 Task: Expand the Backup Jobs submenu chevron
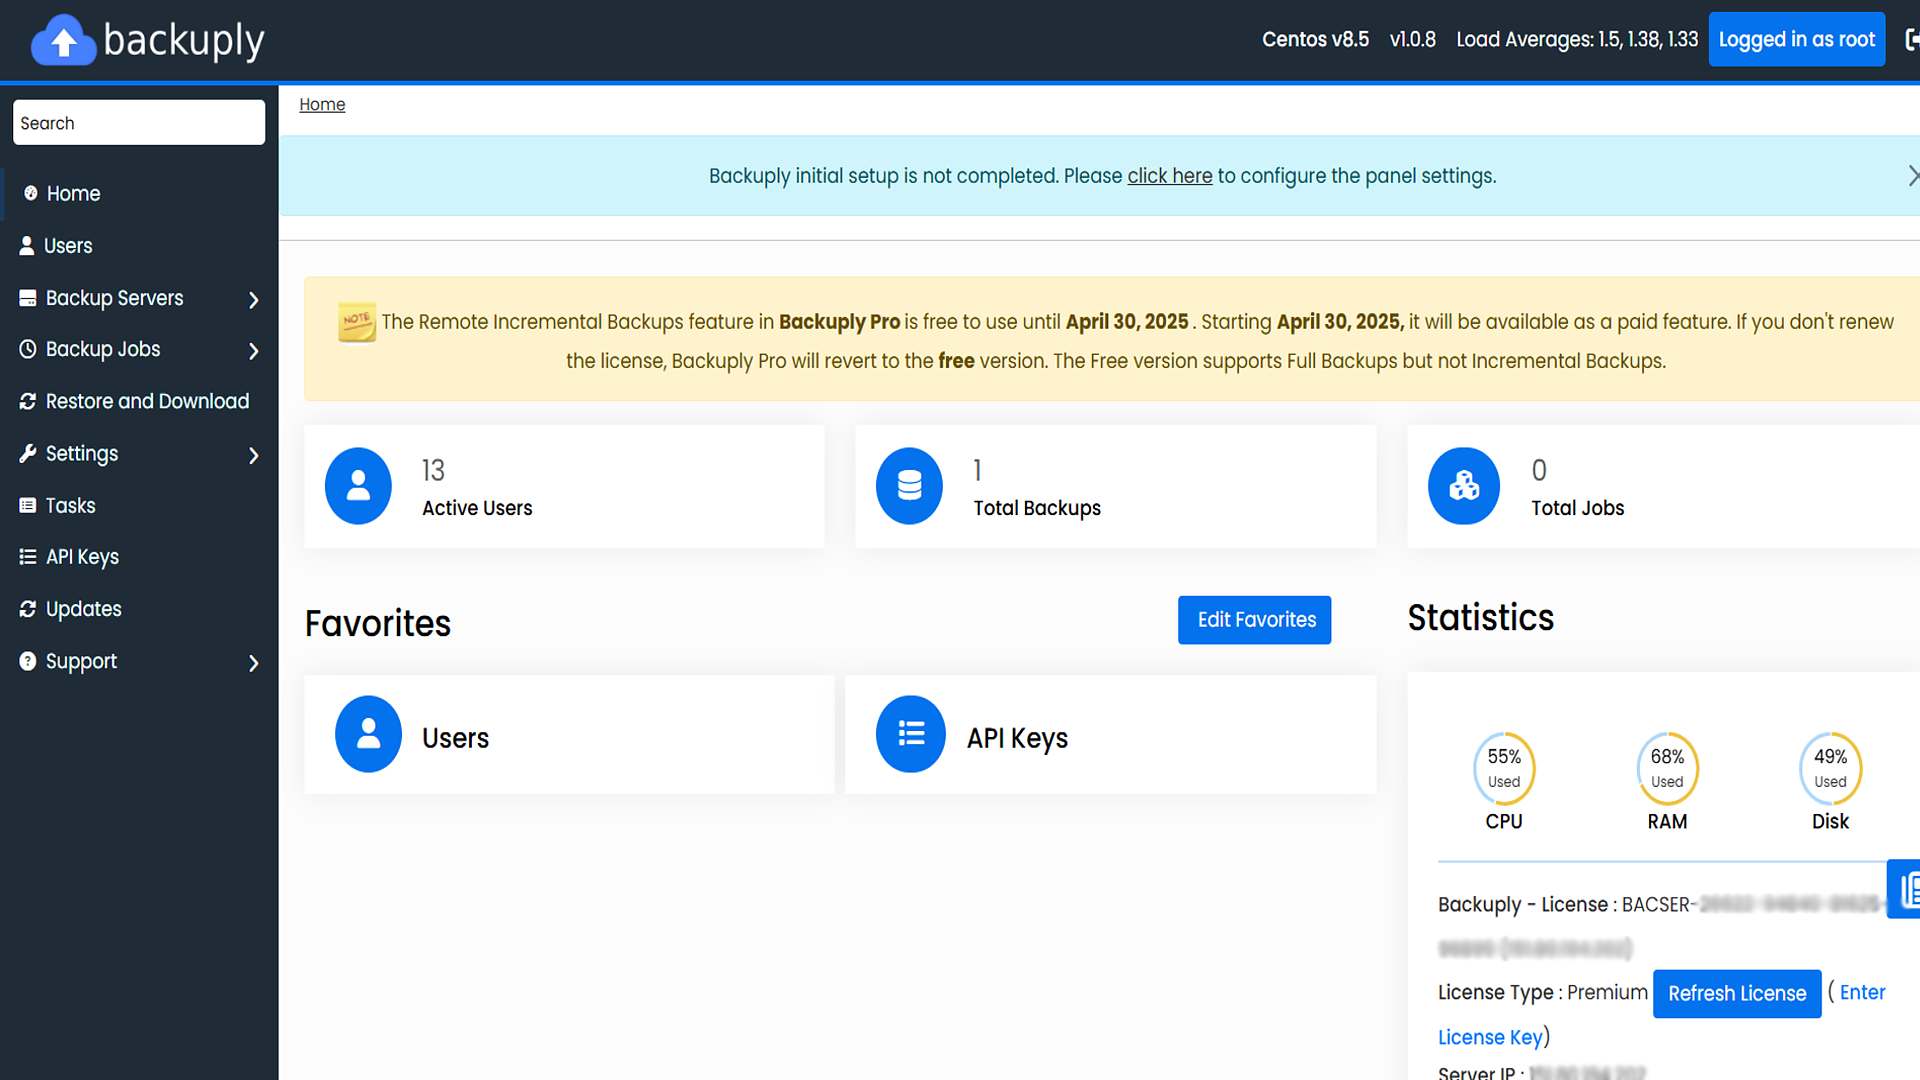(253, 351)
